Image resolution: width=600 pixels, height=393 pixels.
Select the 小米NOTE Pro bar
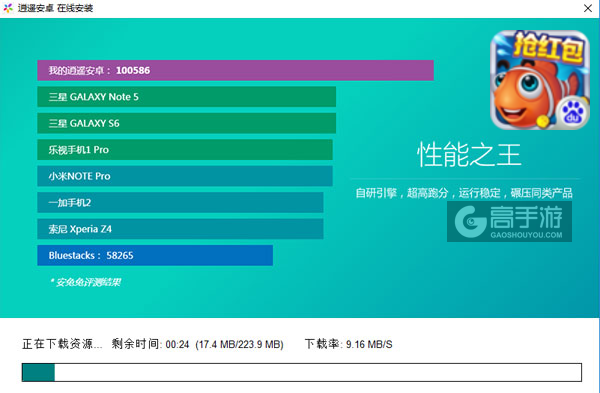tap(185, 176)
